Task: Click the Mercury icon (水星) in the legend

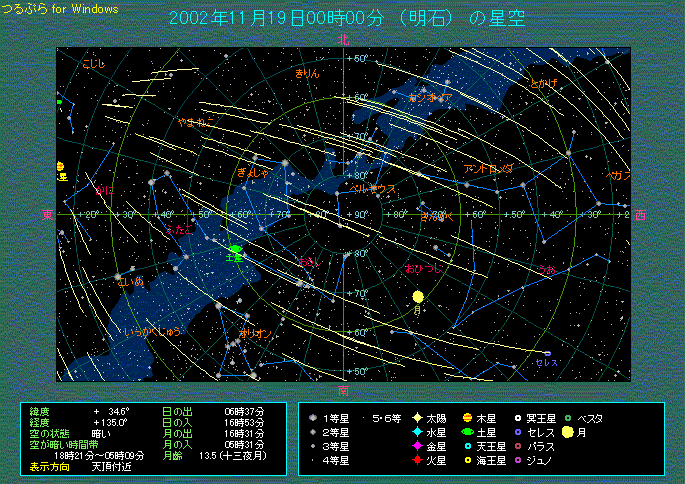Action: (x=416, y=432)
